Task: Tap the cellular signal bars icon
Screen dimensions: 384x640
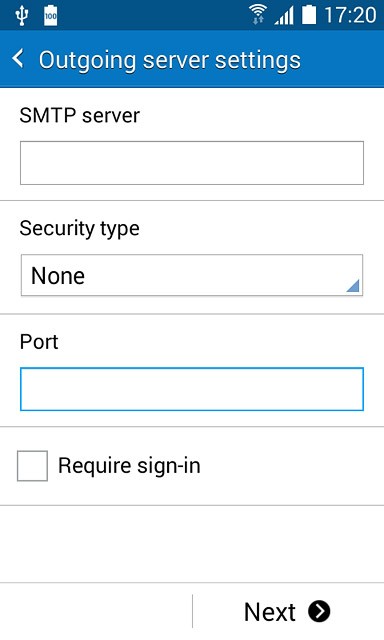Action: pyautogui.click(x=284, y=16)
